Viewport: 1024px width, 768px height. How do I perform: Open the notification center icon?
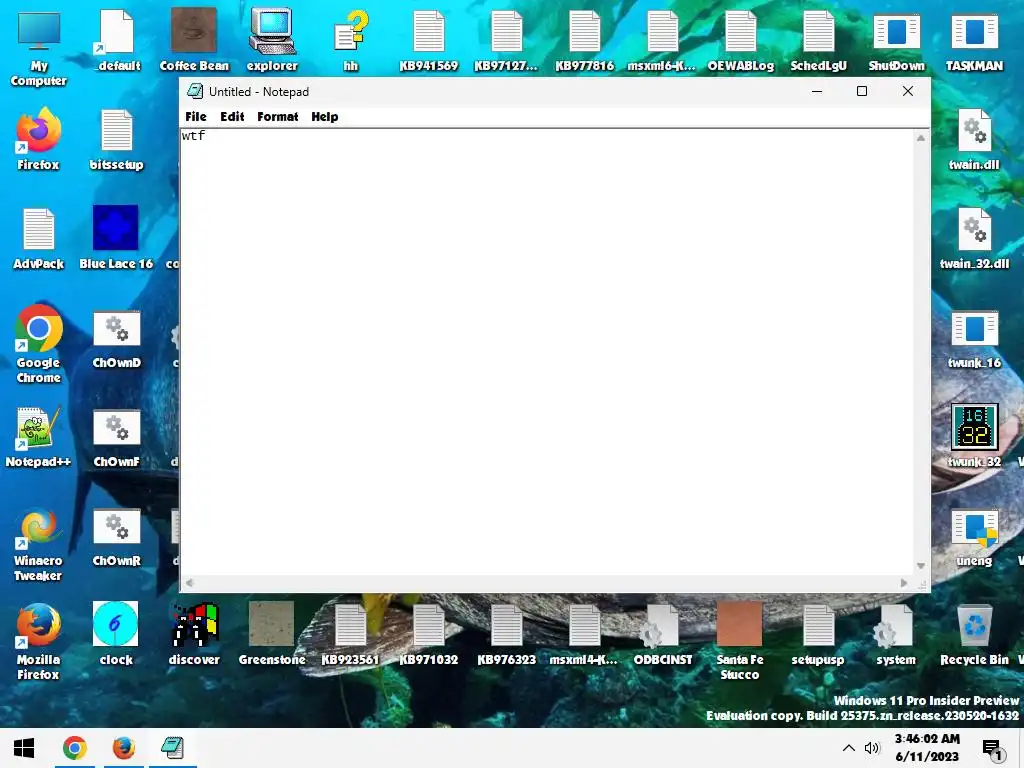click(993, 749)
